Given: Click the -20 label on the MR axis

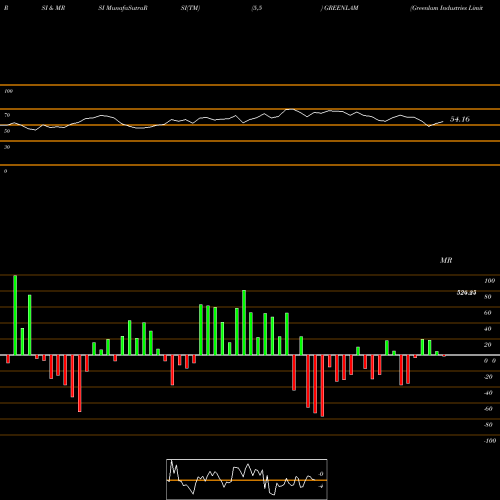Looking at the screenshot, I should [x=488, y=377].
